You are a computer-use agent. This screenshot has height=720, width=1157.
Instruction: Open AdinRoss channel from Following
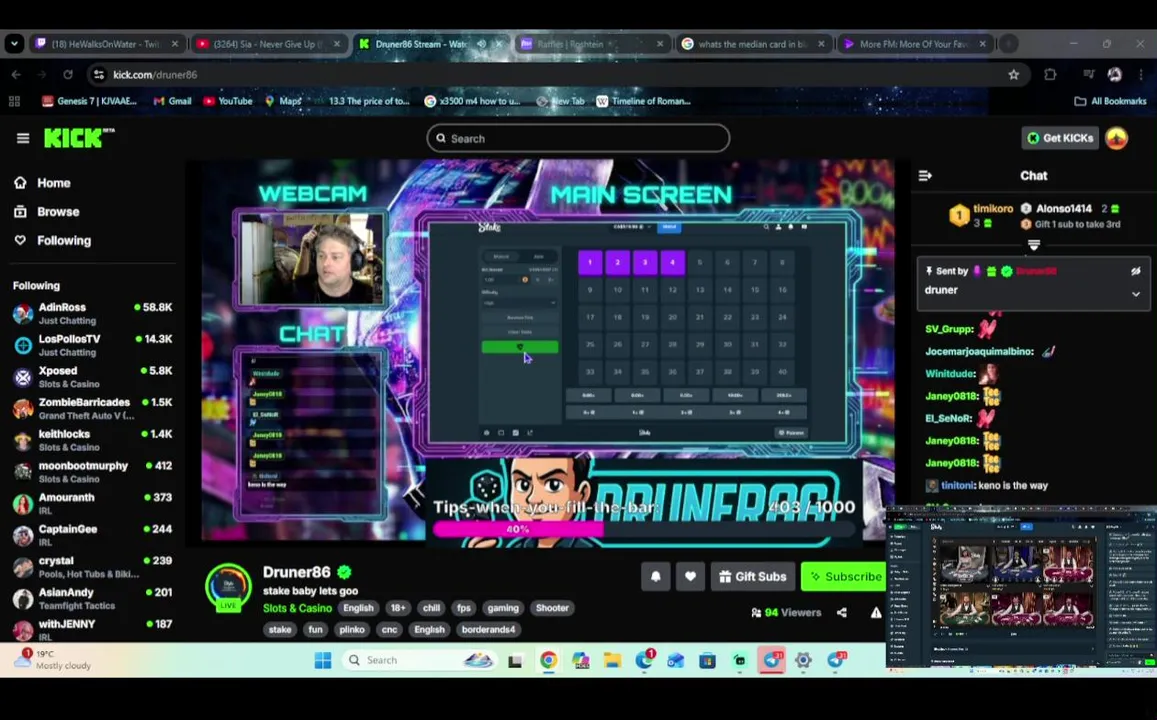click(x=92, y=314)
